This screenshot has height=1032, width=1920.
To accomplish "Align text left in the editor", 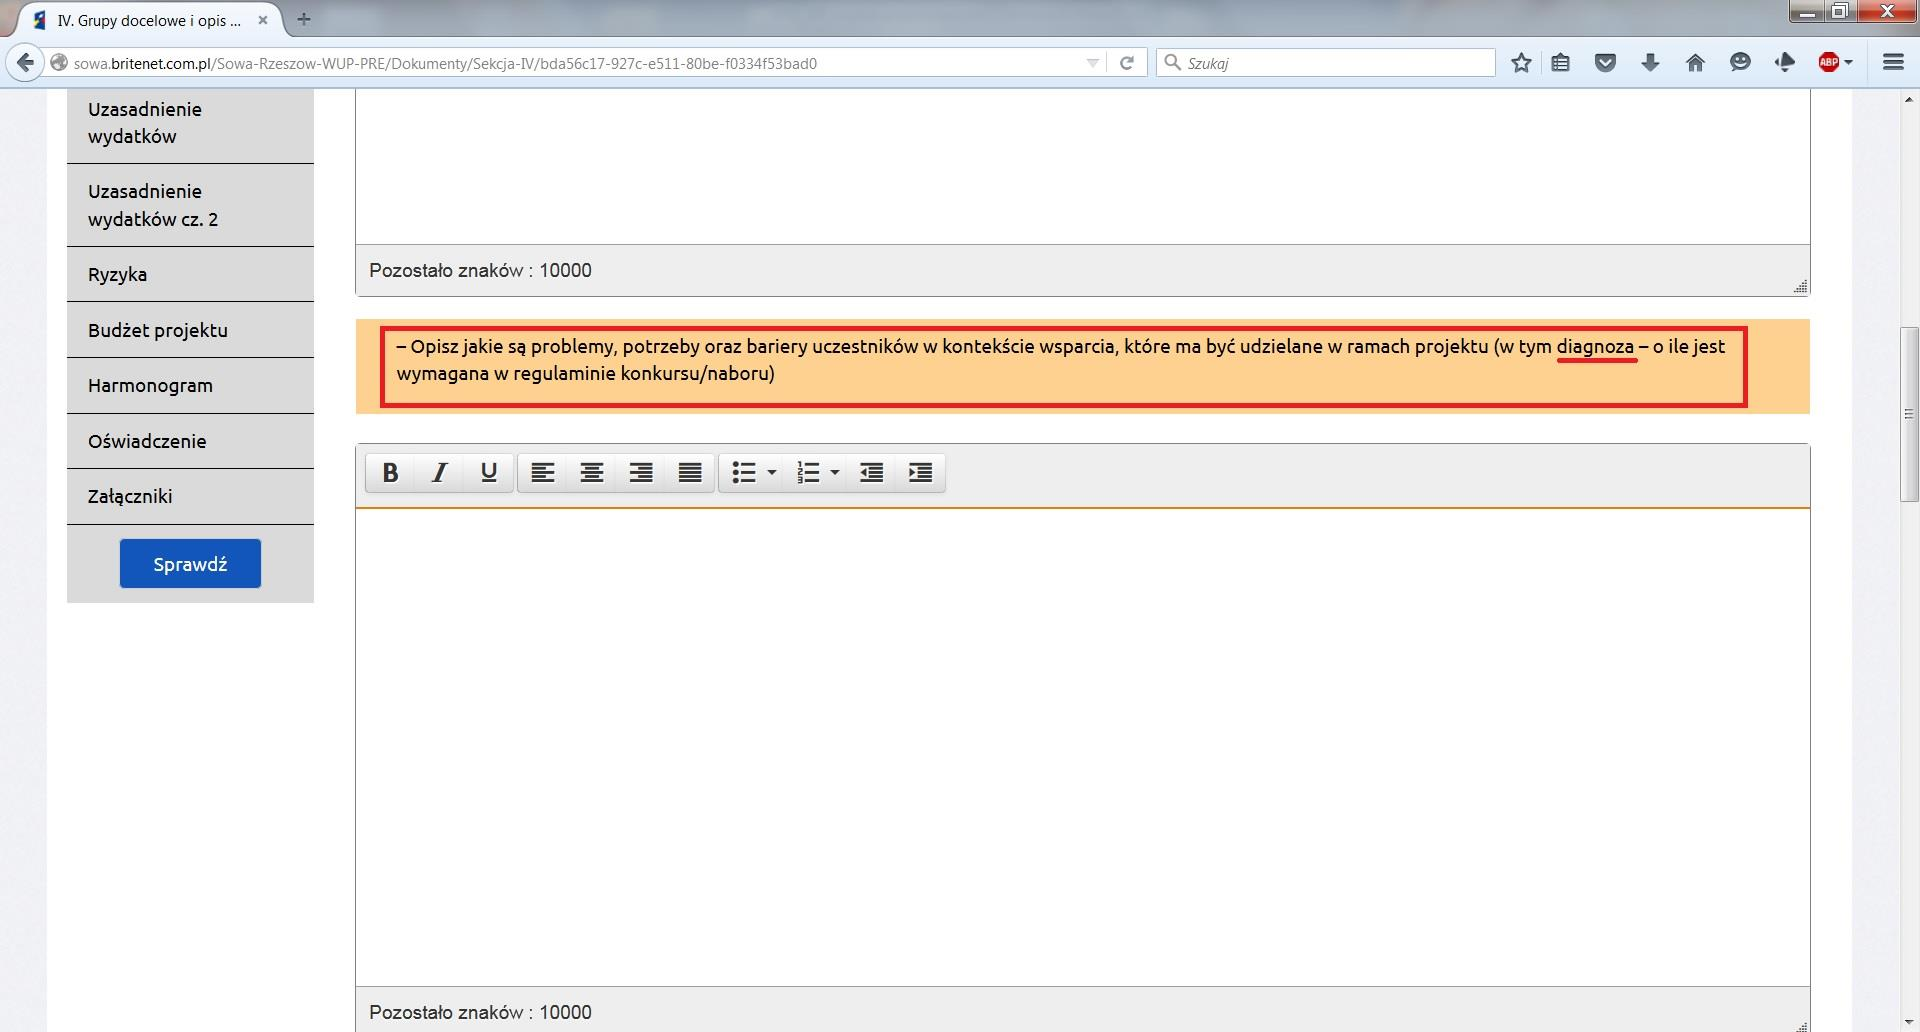I will coord(543,472).
